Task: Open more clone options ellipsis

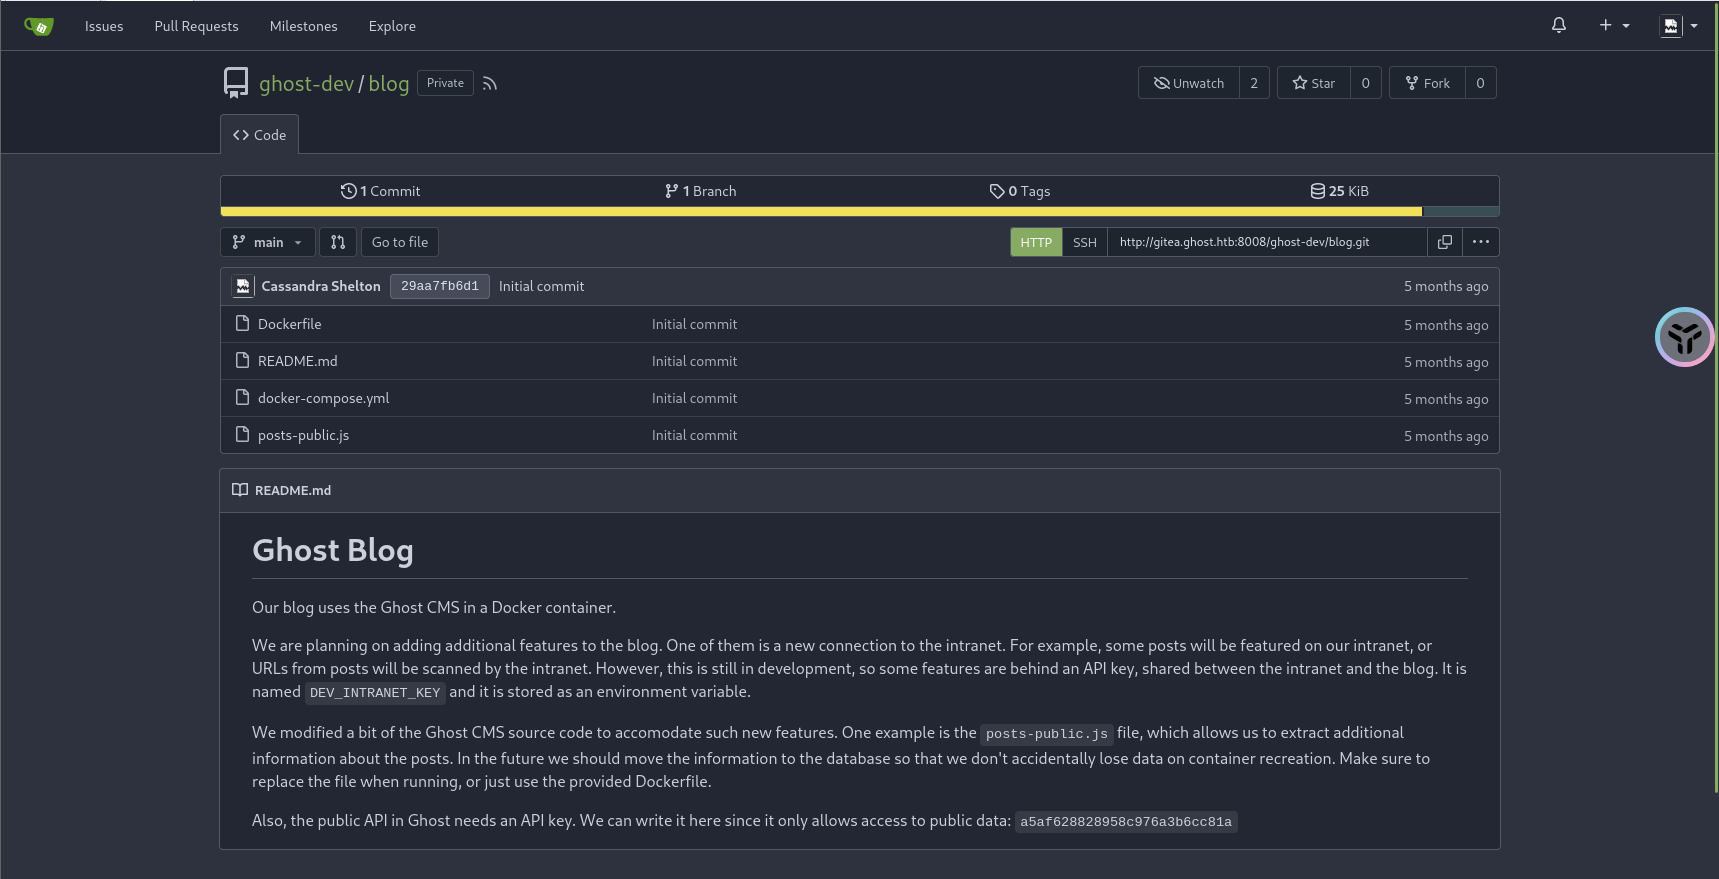Action: tap(1480, 242)
